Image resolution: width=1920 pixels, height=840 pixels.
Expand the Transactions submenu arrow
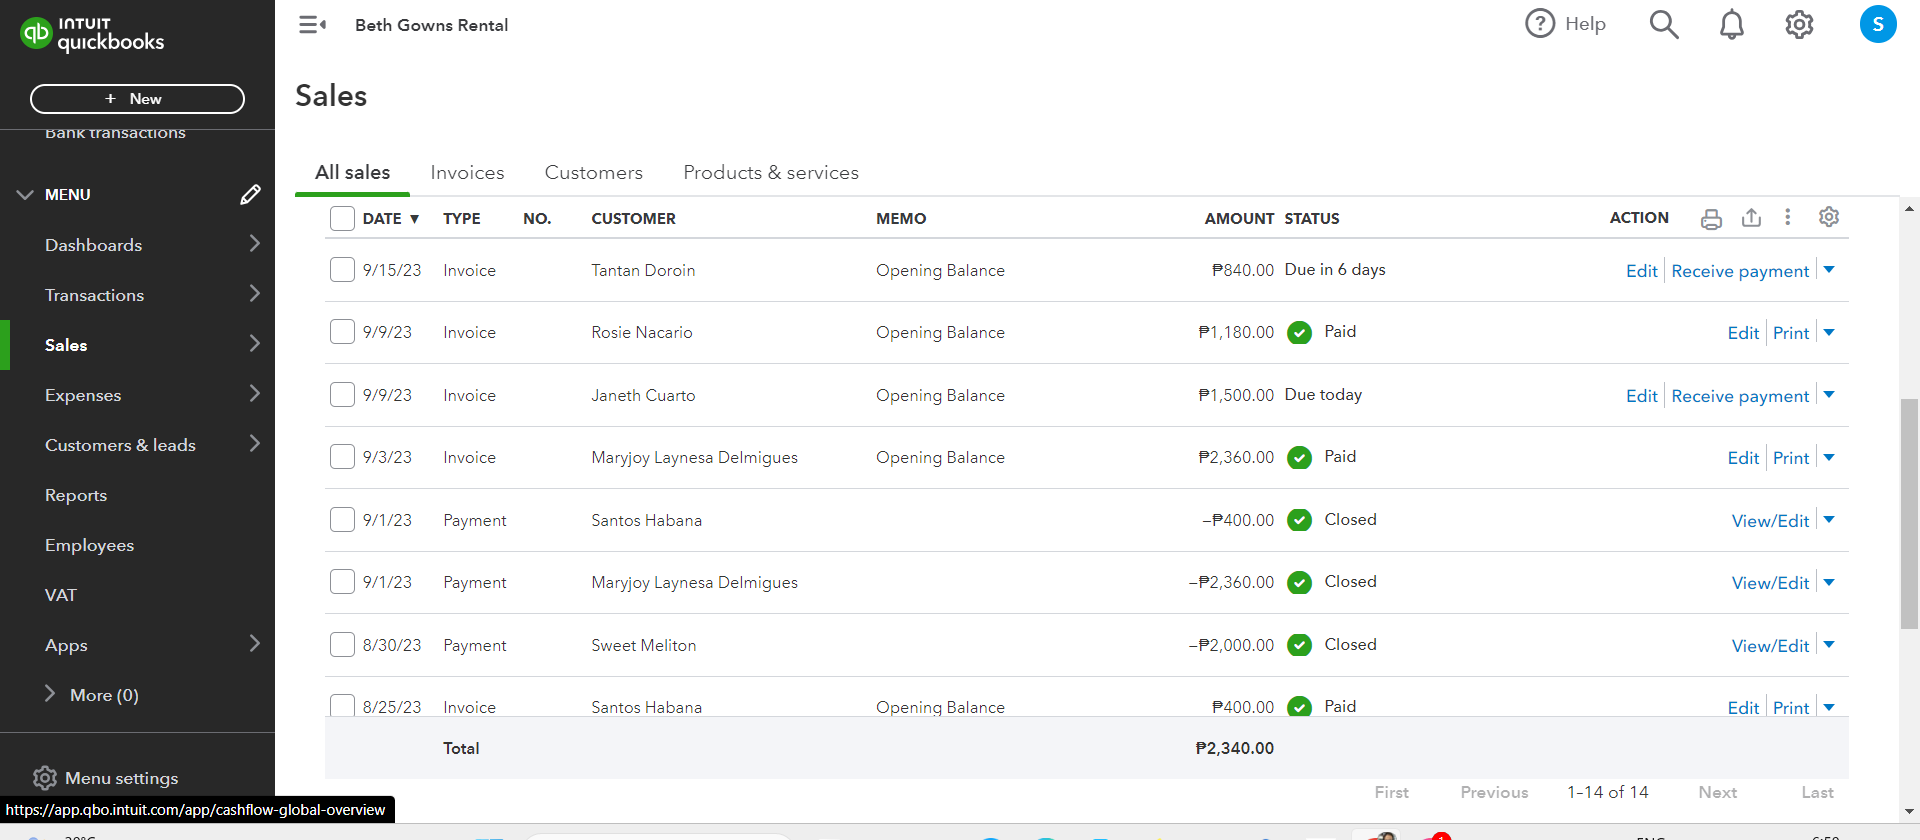[254, 293]
